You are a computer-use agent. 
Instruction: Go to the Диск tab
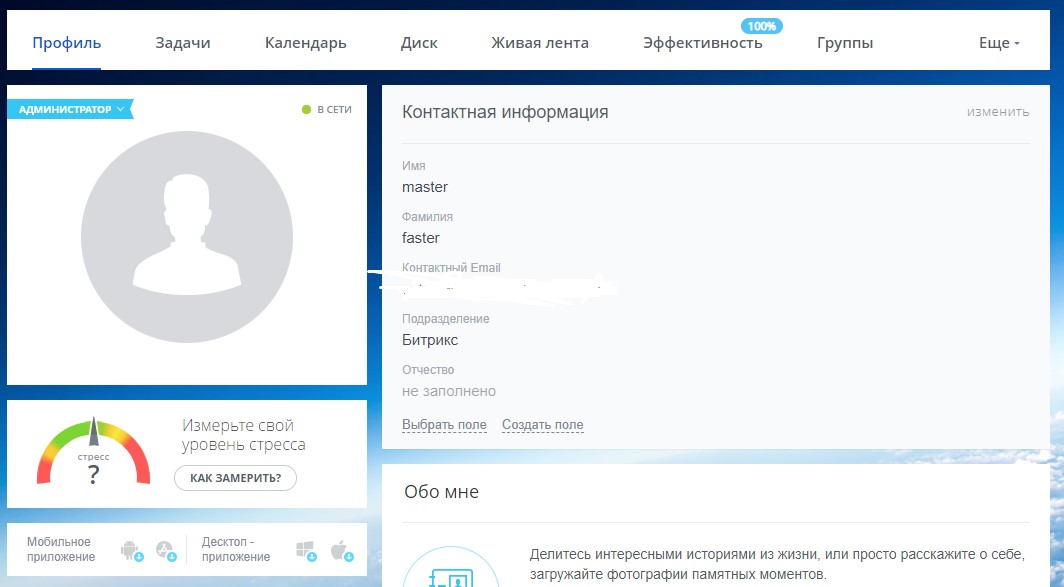click(x=419, y=43)
